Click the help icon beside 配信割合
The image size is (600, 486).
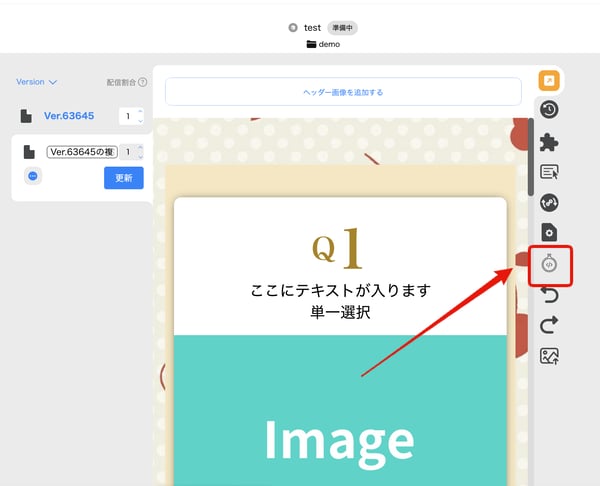143,82
